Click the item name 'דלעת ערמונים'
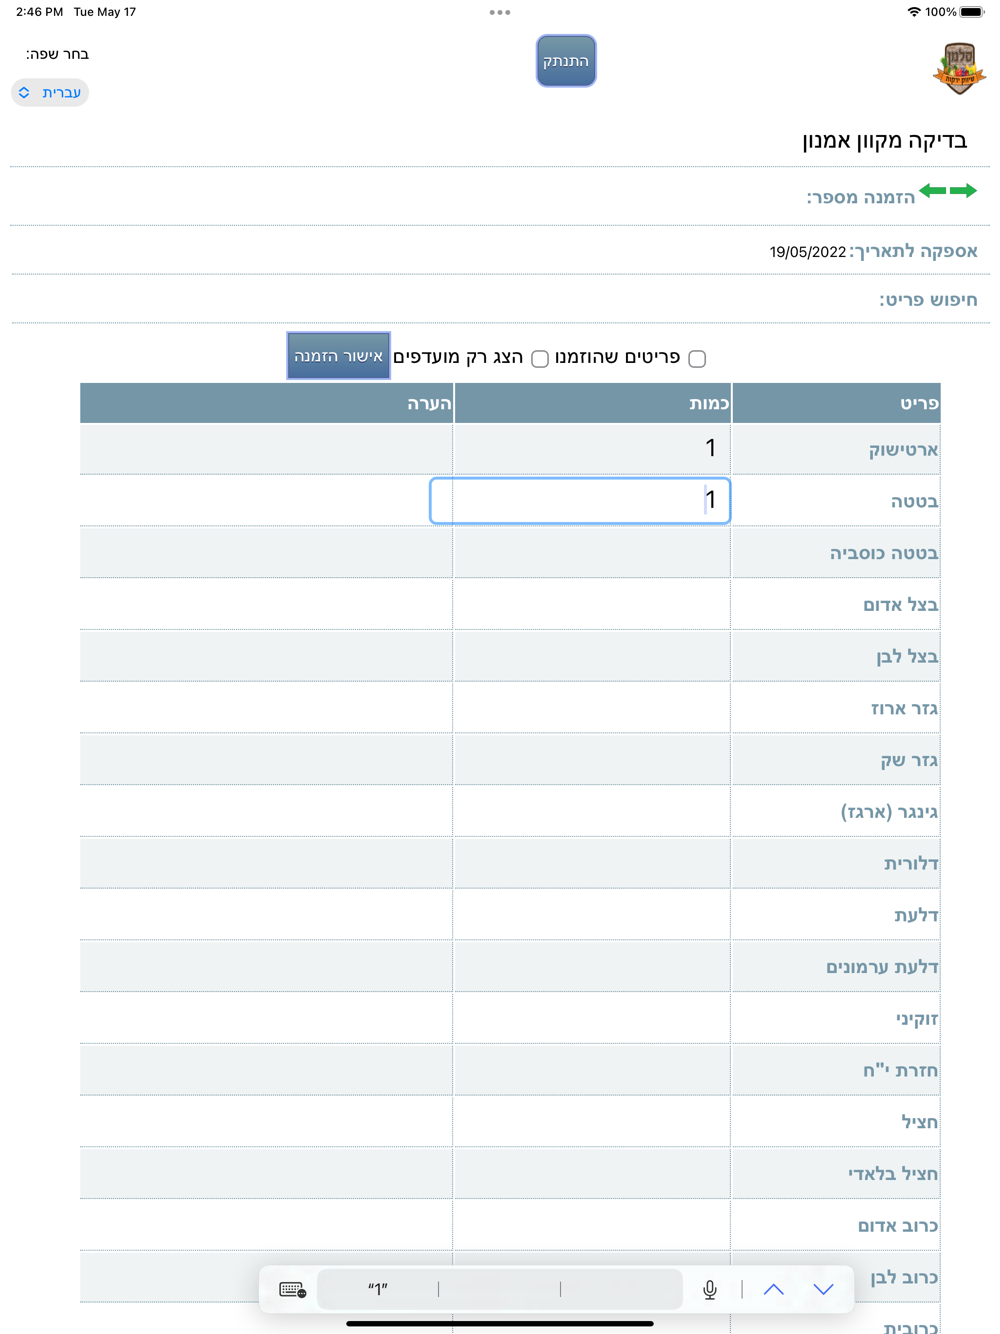The height and width of the screenshot is (1334, 1000). tap(882, 967)
